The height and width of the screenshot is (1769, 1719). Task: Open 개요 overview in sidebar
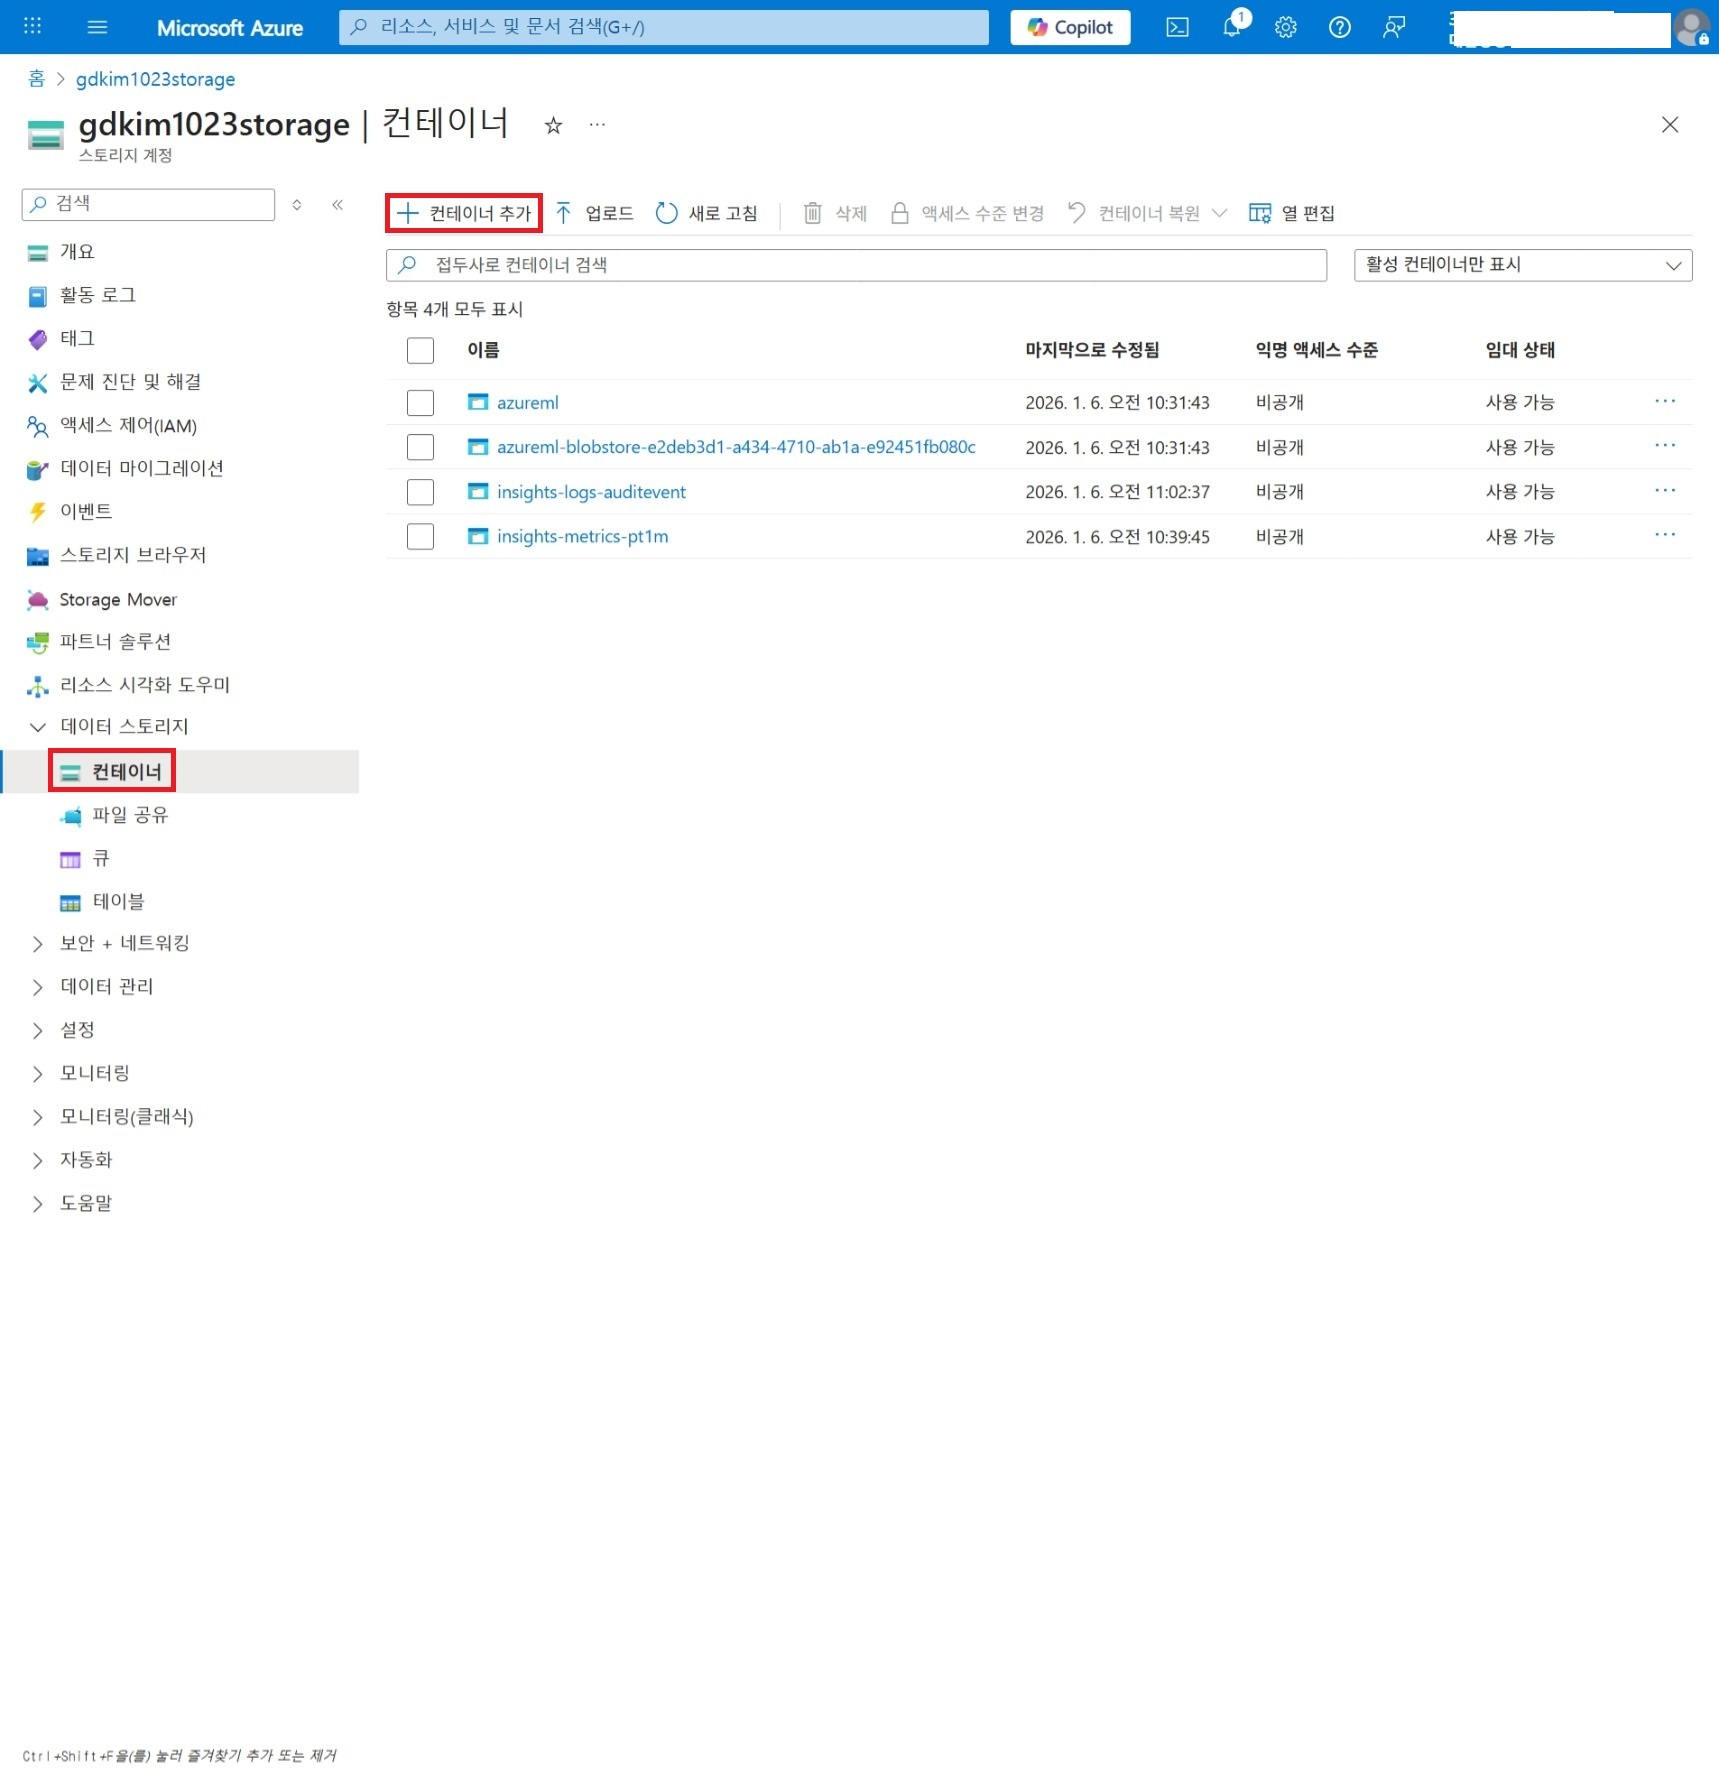pos(77,252)
